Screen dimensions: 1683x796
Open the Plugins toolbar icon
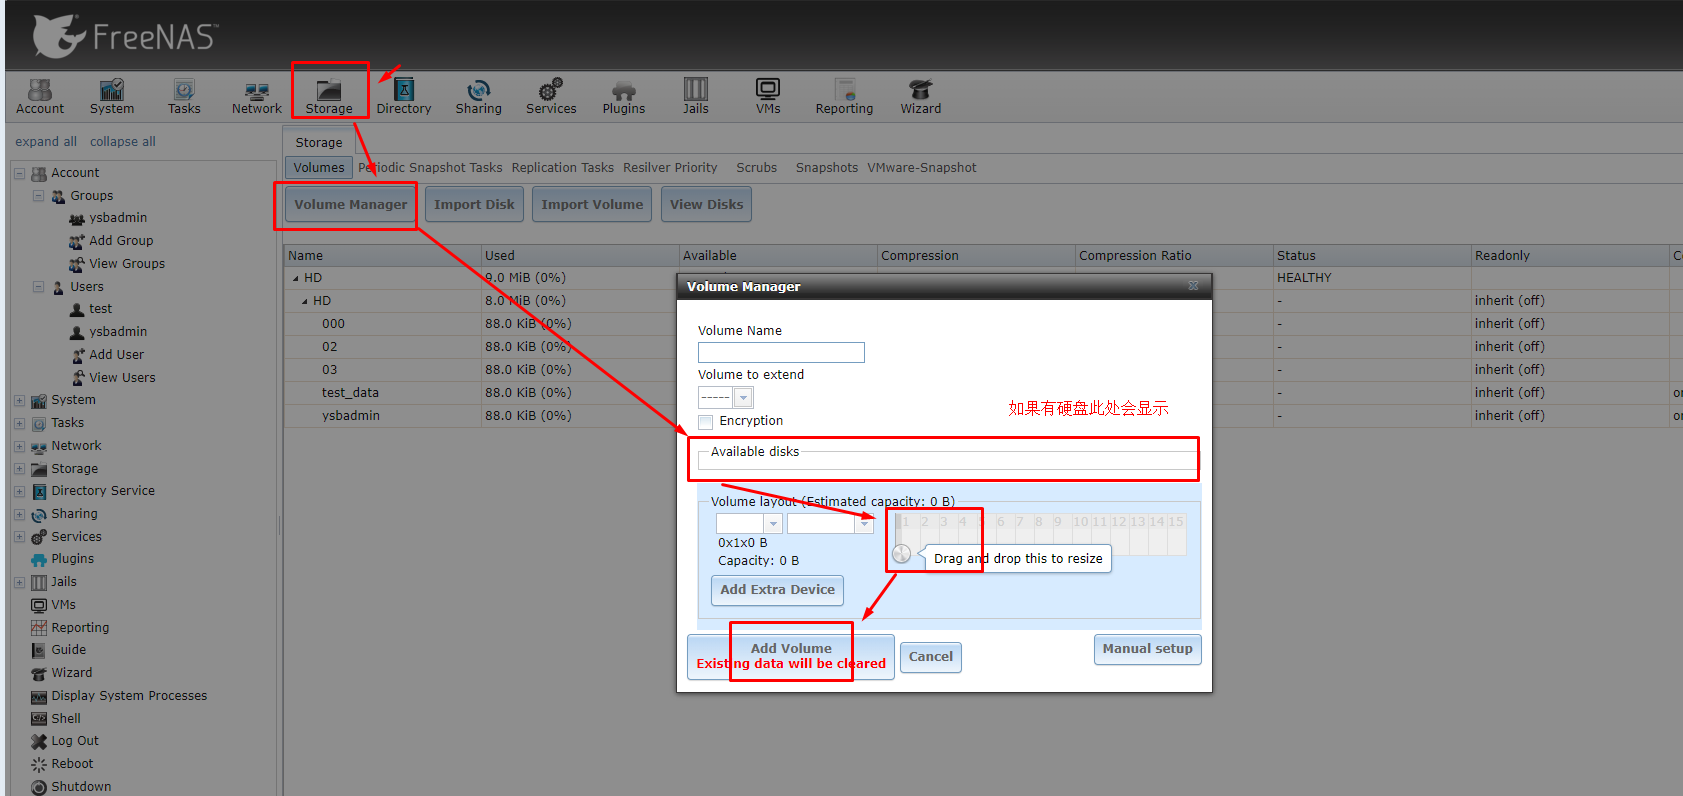pyautogui.click(x=624, y=97)
